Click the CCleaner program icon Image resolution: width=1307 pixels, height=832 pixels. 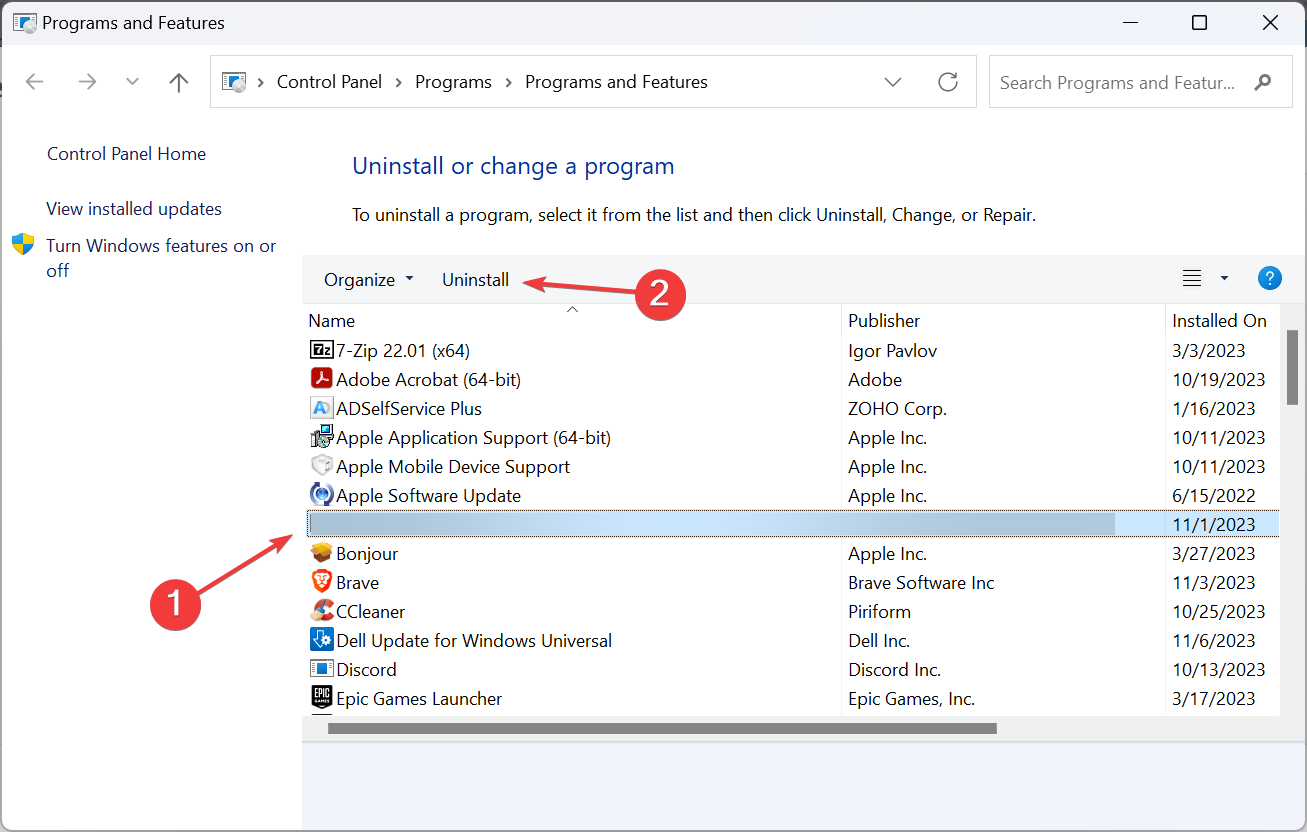321,611
